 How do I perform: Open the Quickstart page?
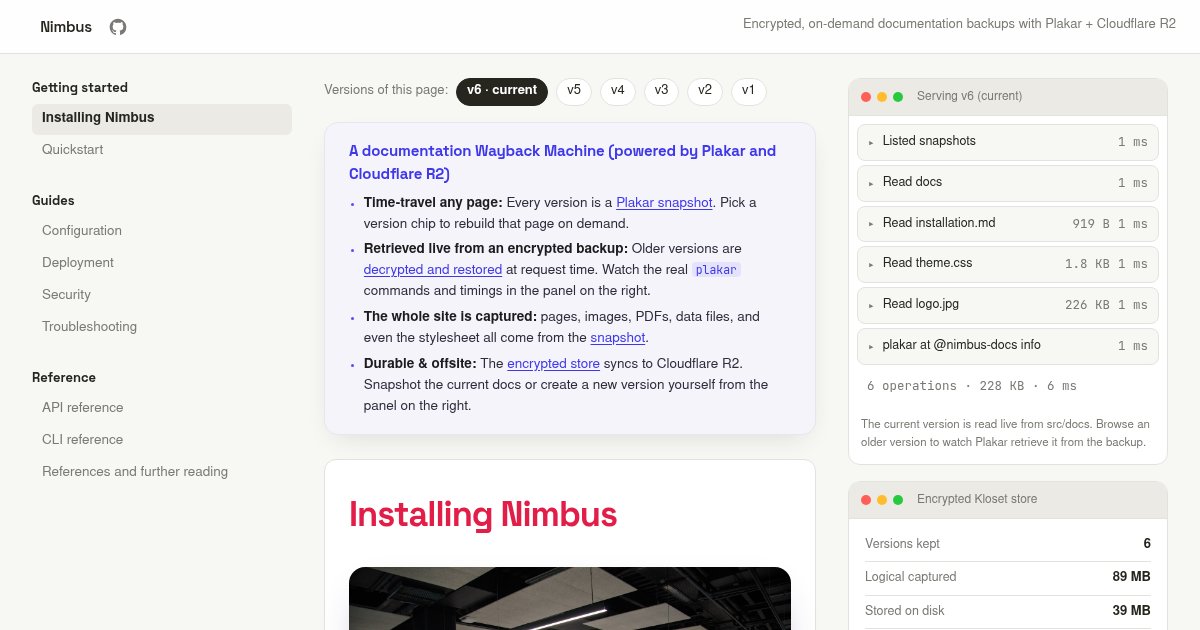[162, 150]
